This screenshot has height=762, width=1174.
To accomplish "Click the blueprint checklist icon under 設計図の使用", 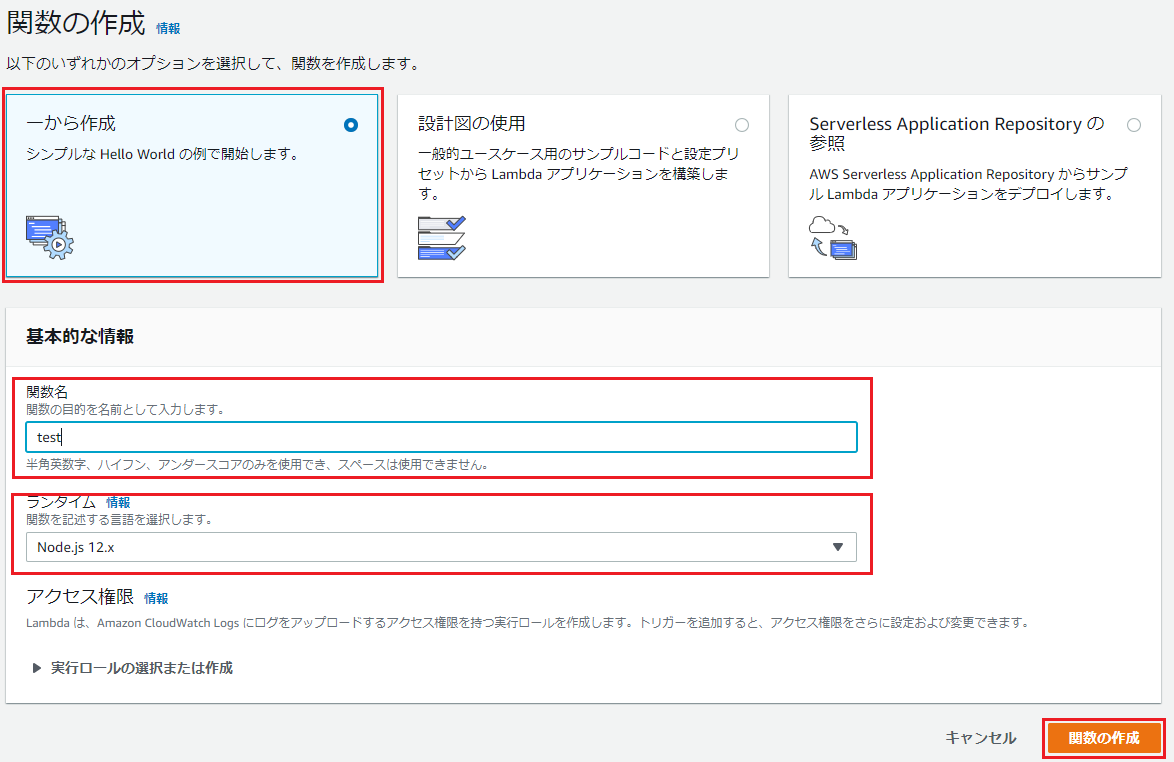I will pos(442,237).
